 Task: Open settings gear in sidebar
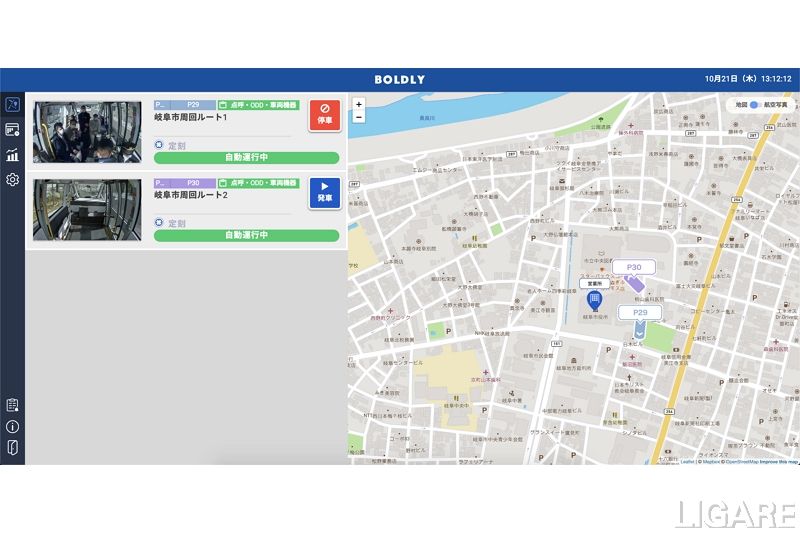[12, 180]
